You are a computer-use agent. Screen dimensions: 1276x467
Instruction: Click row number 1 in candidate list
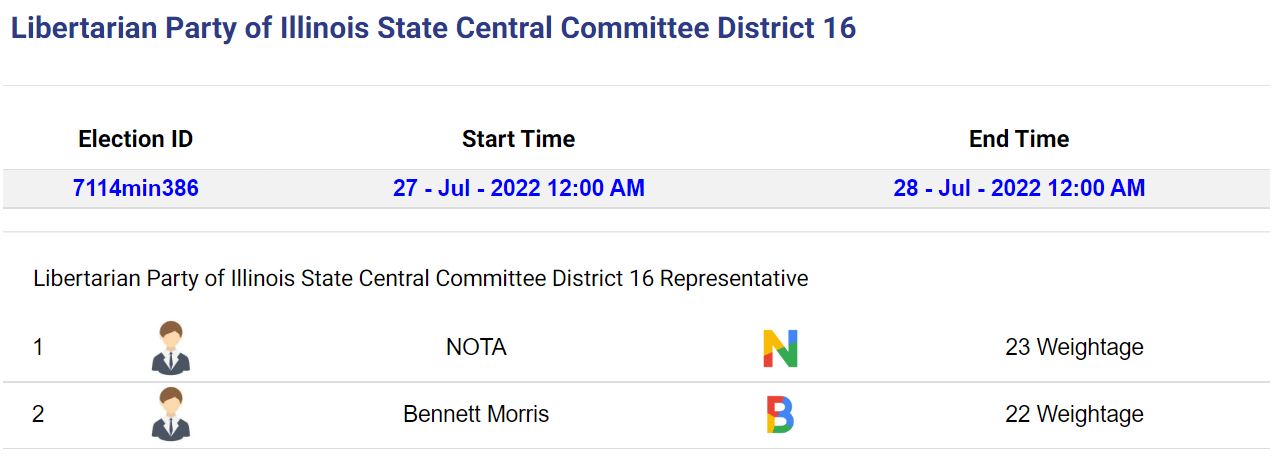click(38, 348)
